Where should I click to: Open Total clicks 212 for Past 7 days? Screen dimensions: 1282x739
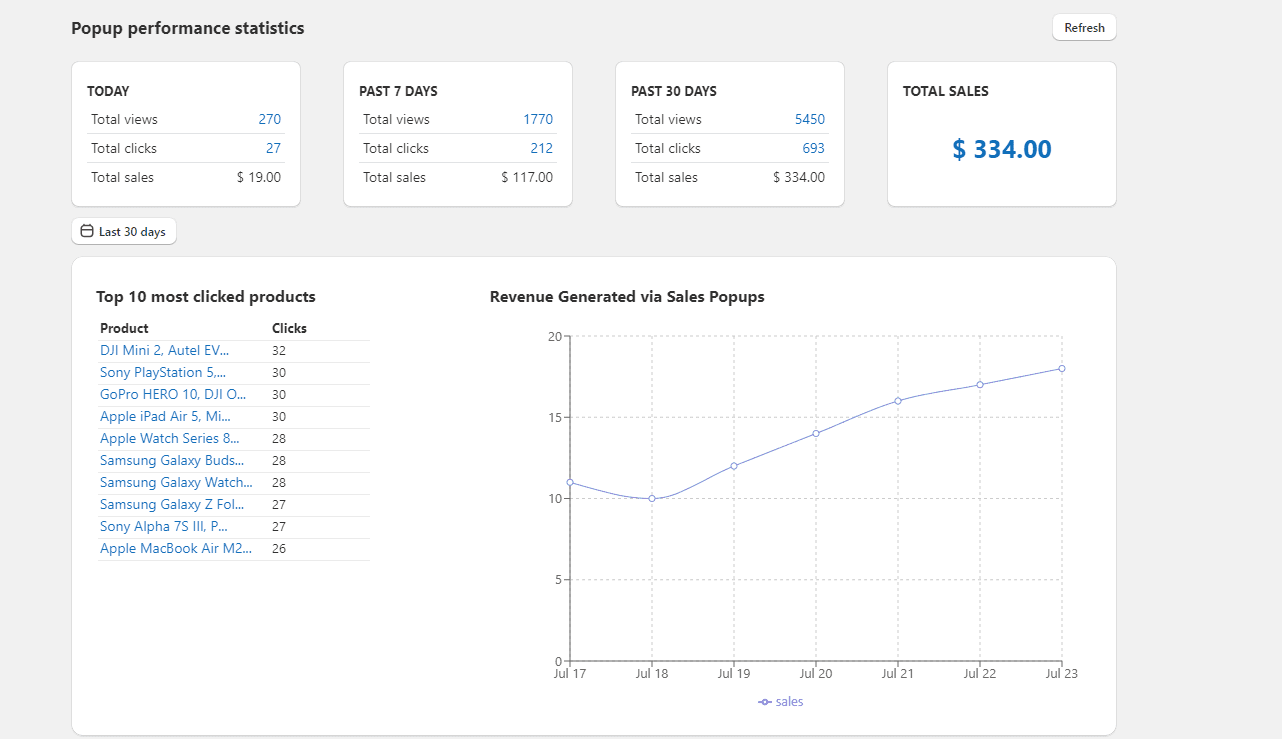(x=541, y=148)
